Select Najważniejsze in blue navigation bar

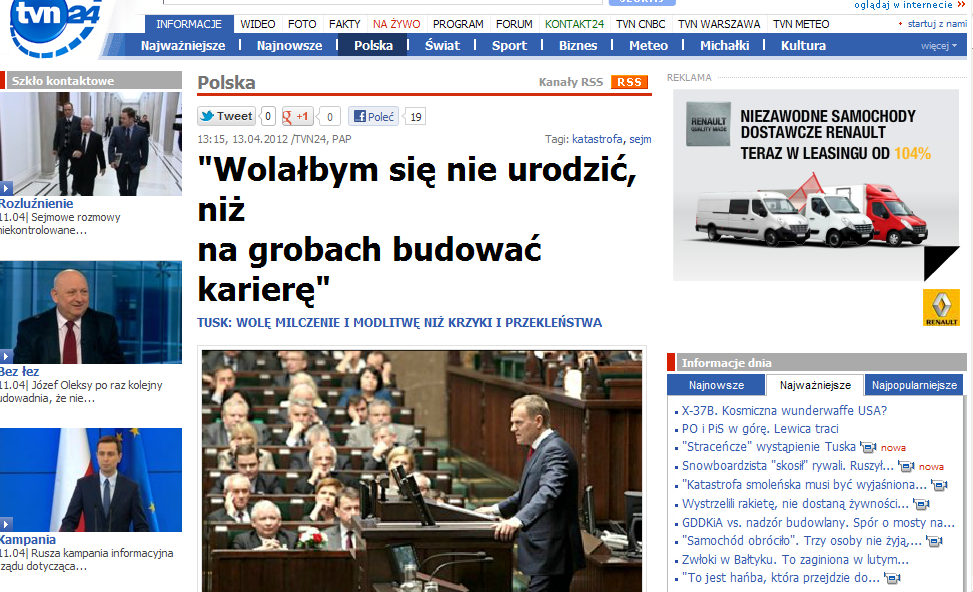(183, 45)
